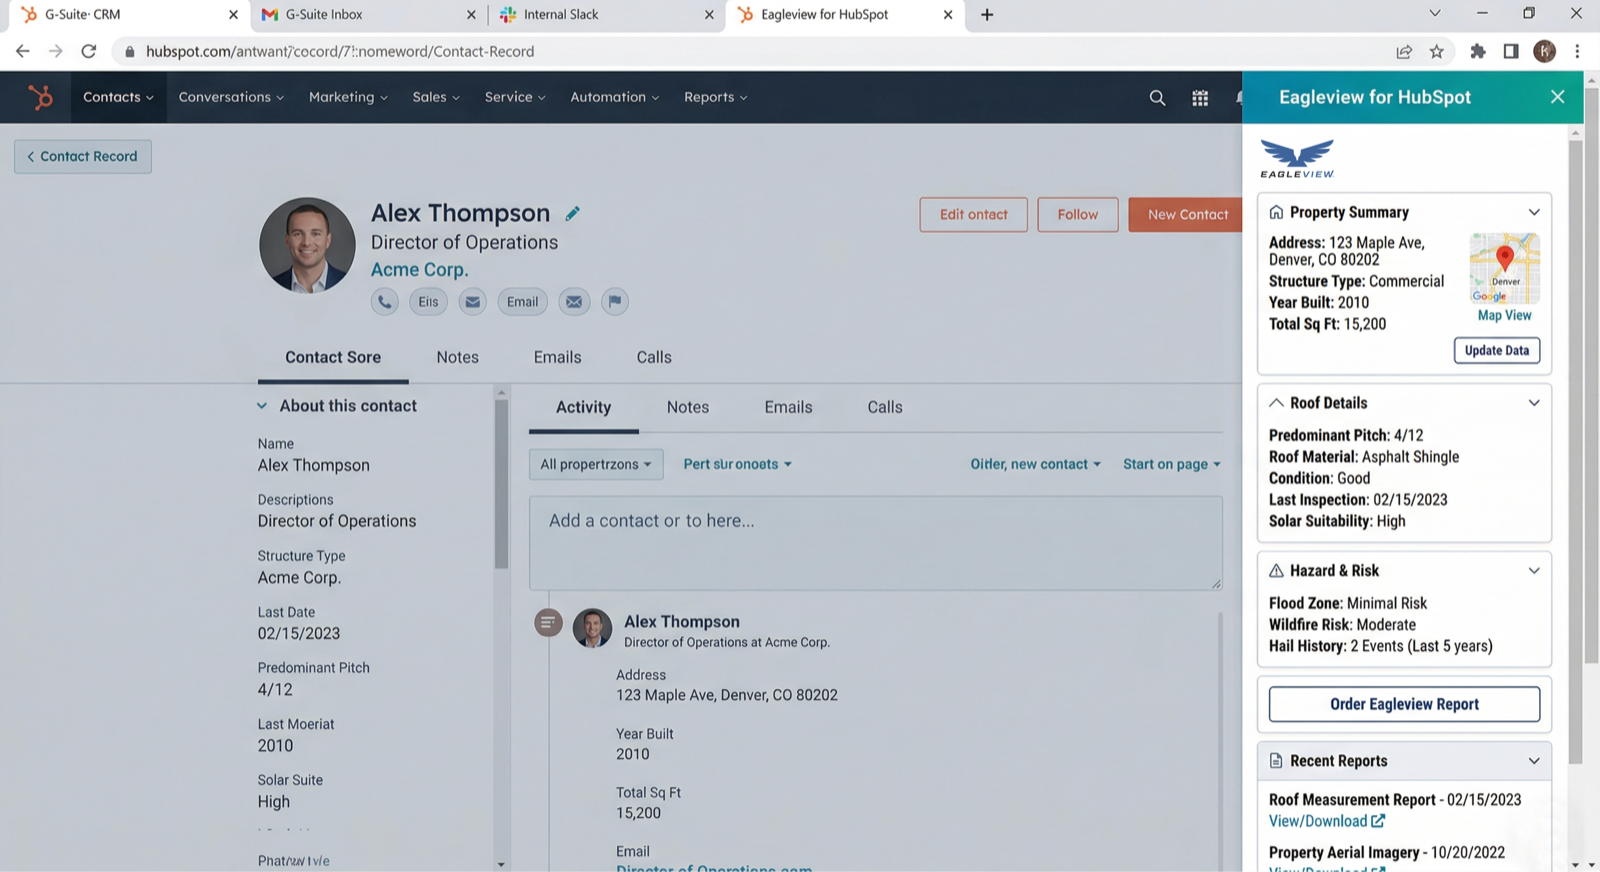The height and width of the screenshot is (872, 1600).
Task: Select the Contact Sore tab
Action: click(x=333, y=357)
